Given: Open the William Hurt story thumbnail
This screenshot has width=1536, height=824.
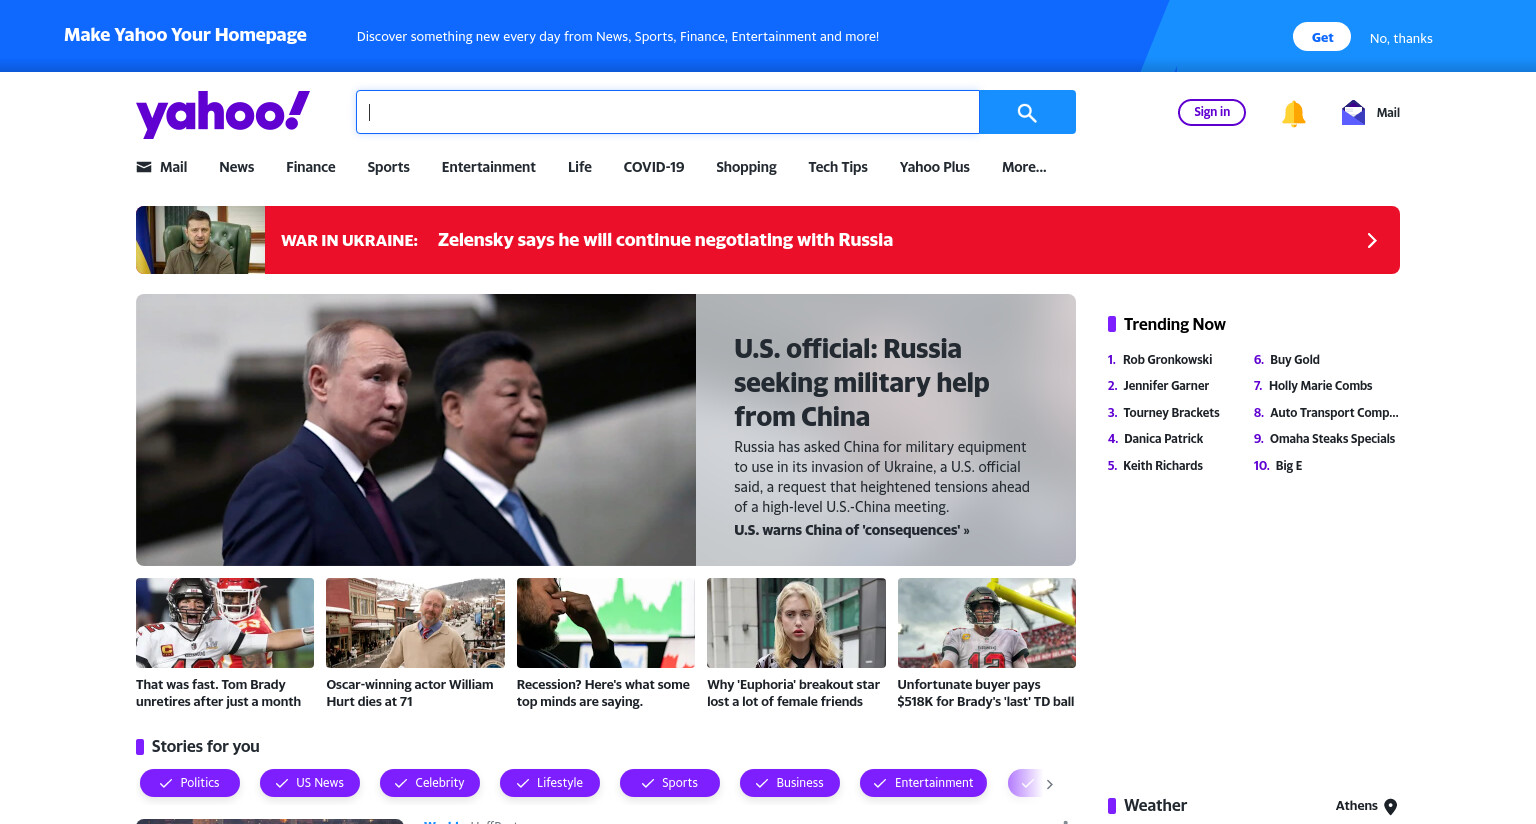Looking at the screenshot, I should [x=415, y=623].
